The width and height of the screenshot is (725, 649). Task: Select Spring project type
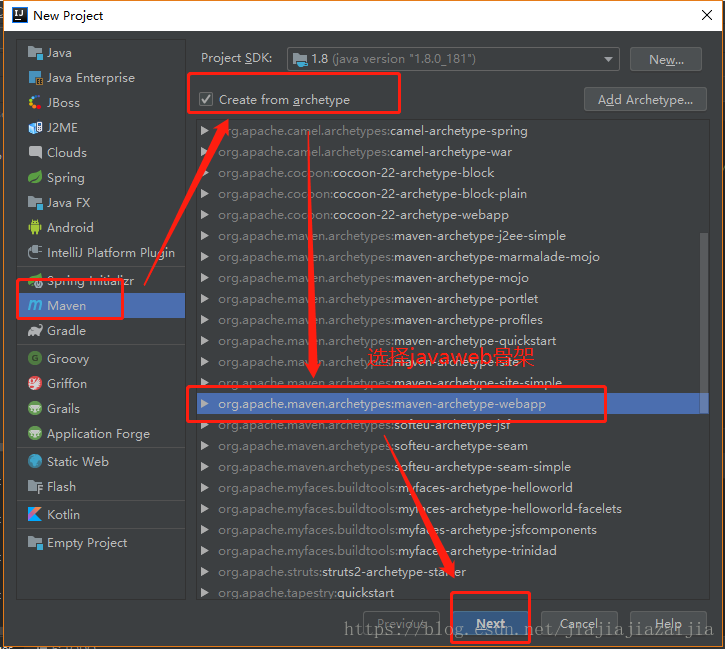[101, 178]
